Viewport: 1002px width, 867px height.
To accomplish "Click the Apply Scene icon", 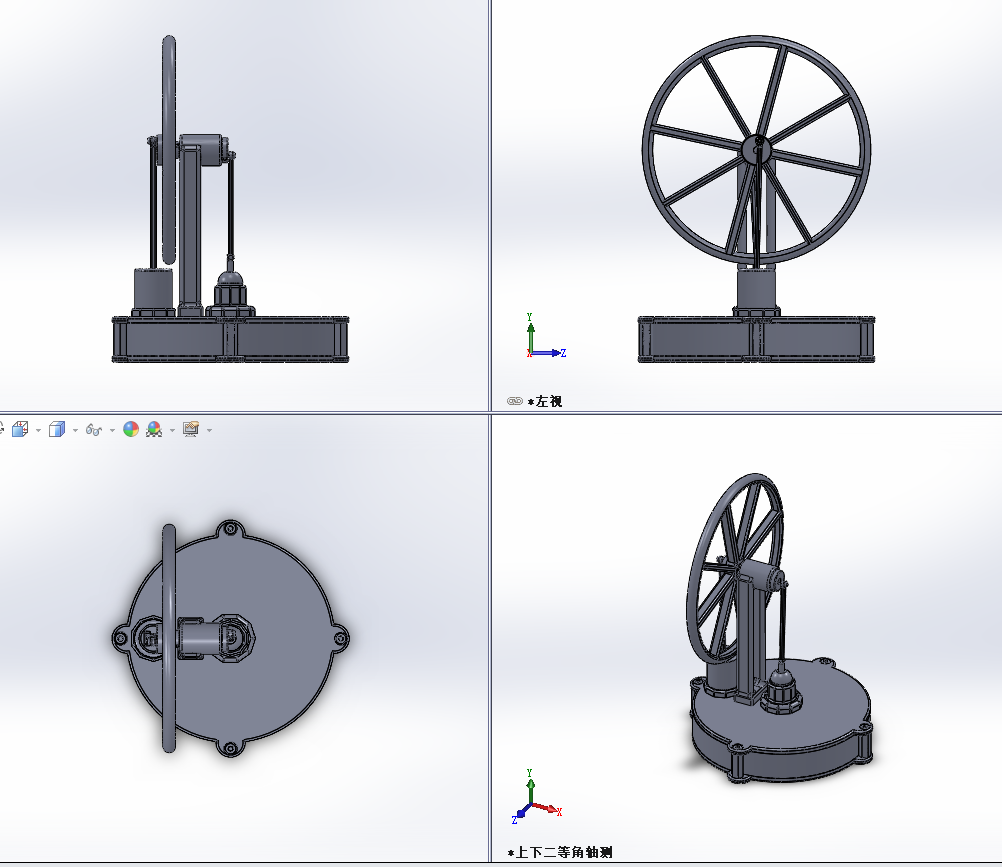I will pos(154,429).
